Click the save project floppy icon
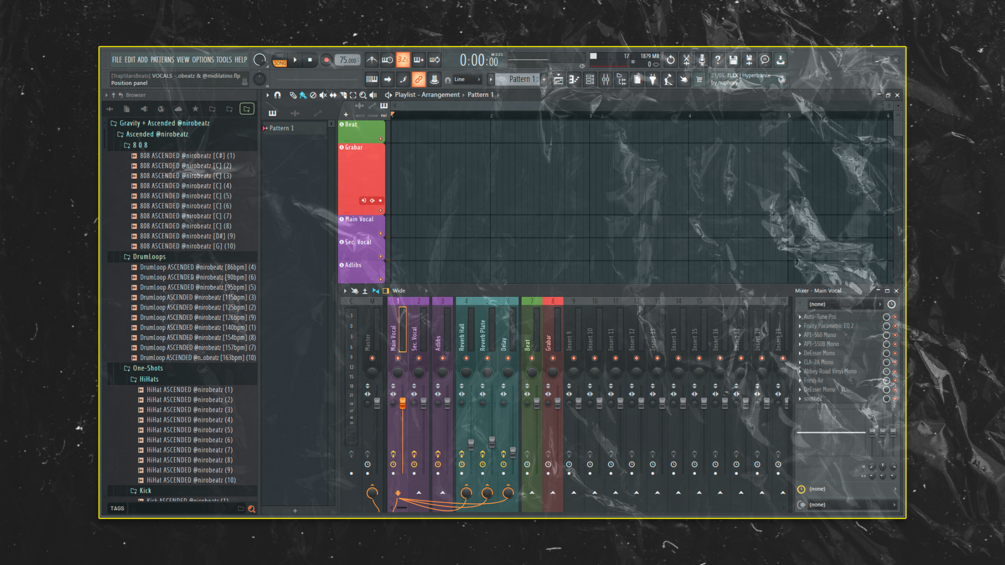The image size is (1005, 565). point(733,60)
